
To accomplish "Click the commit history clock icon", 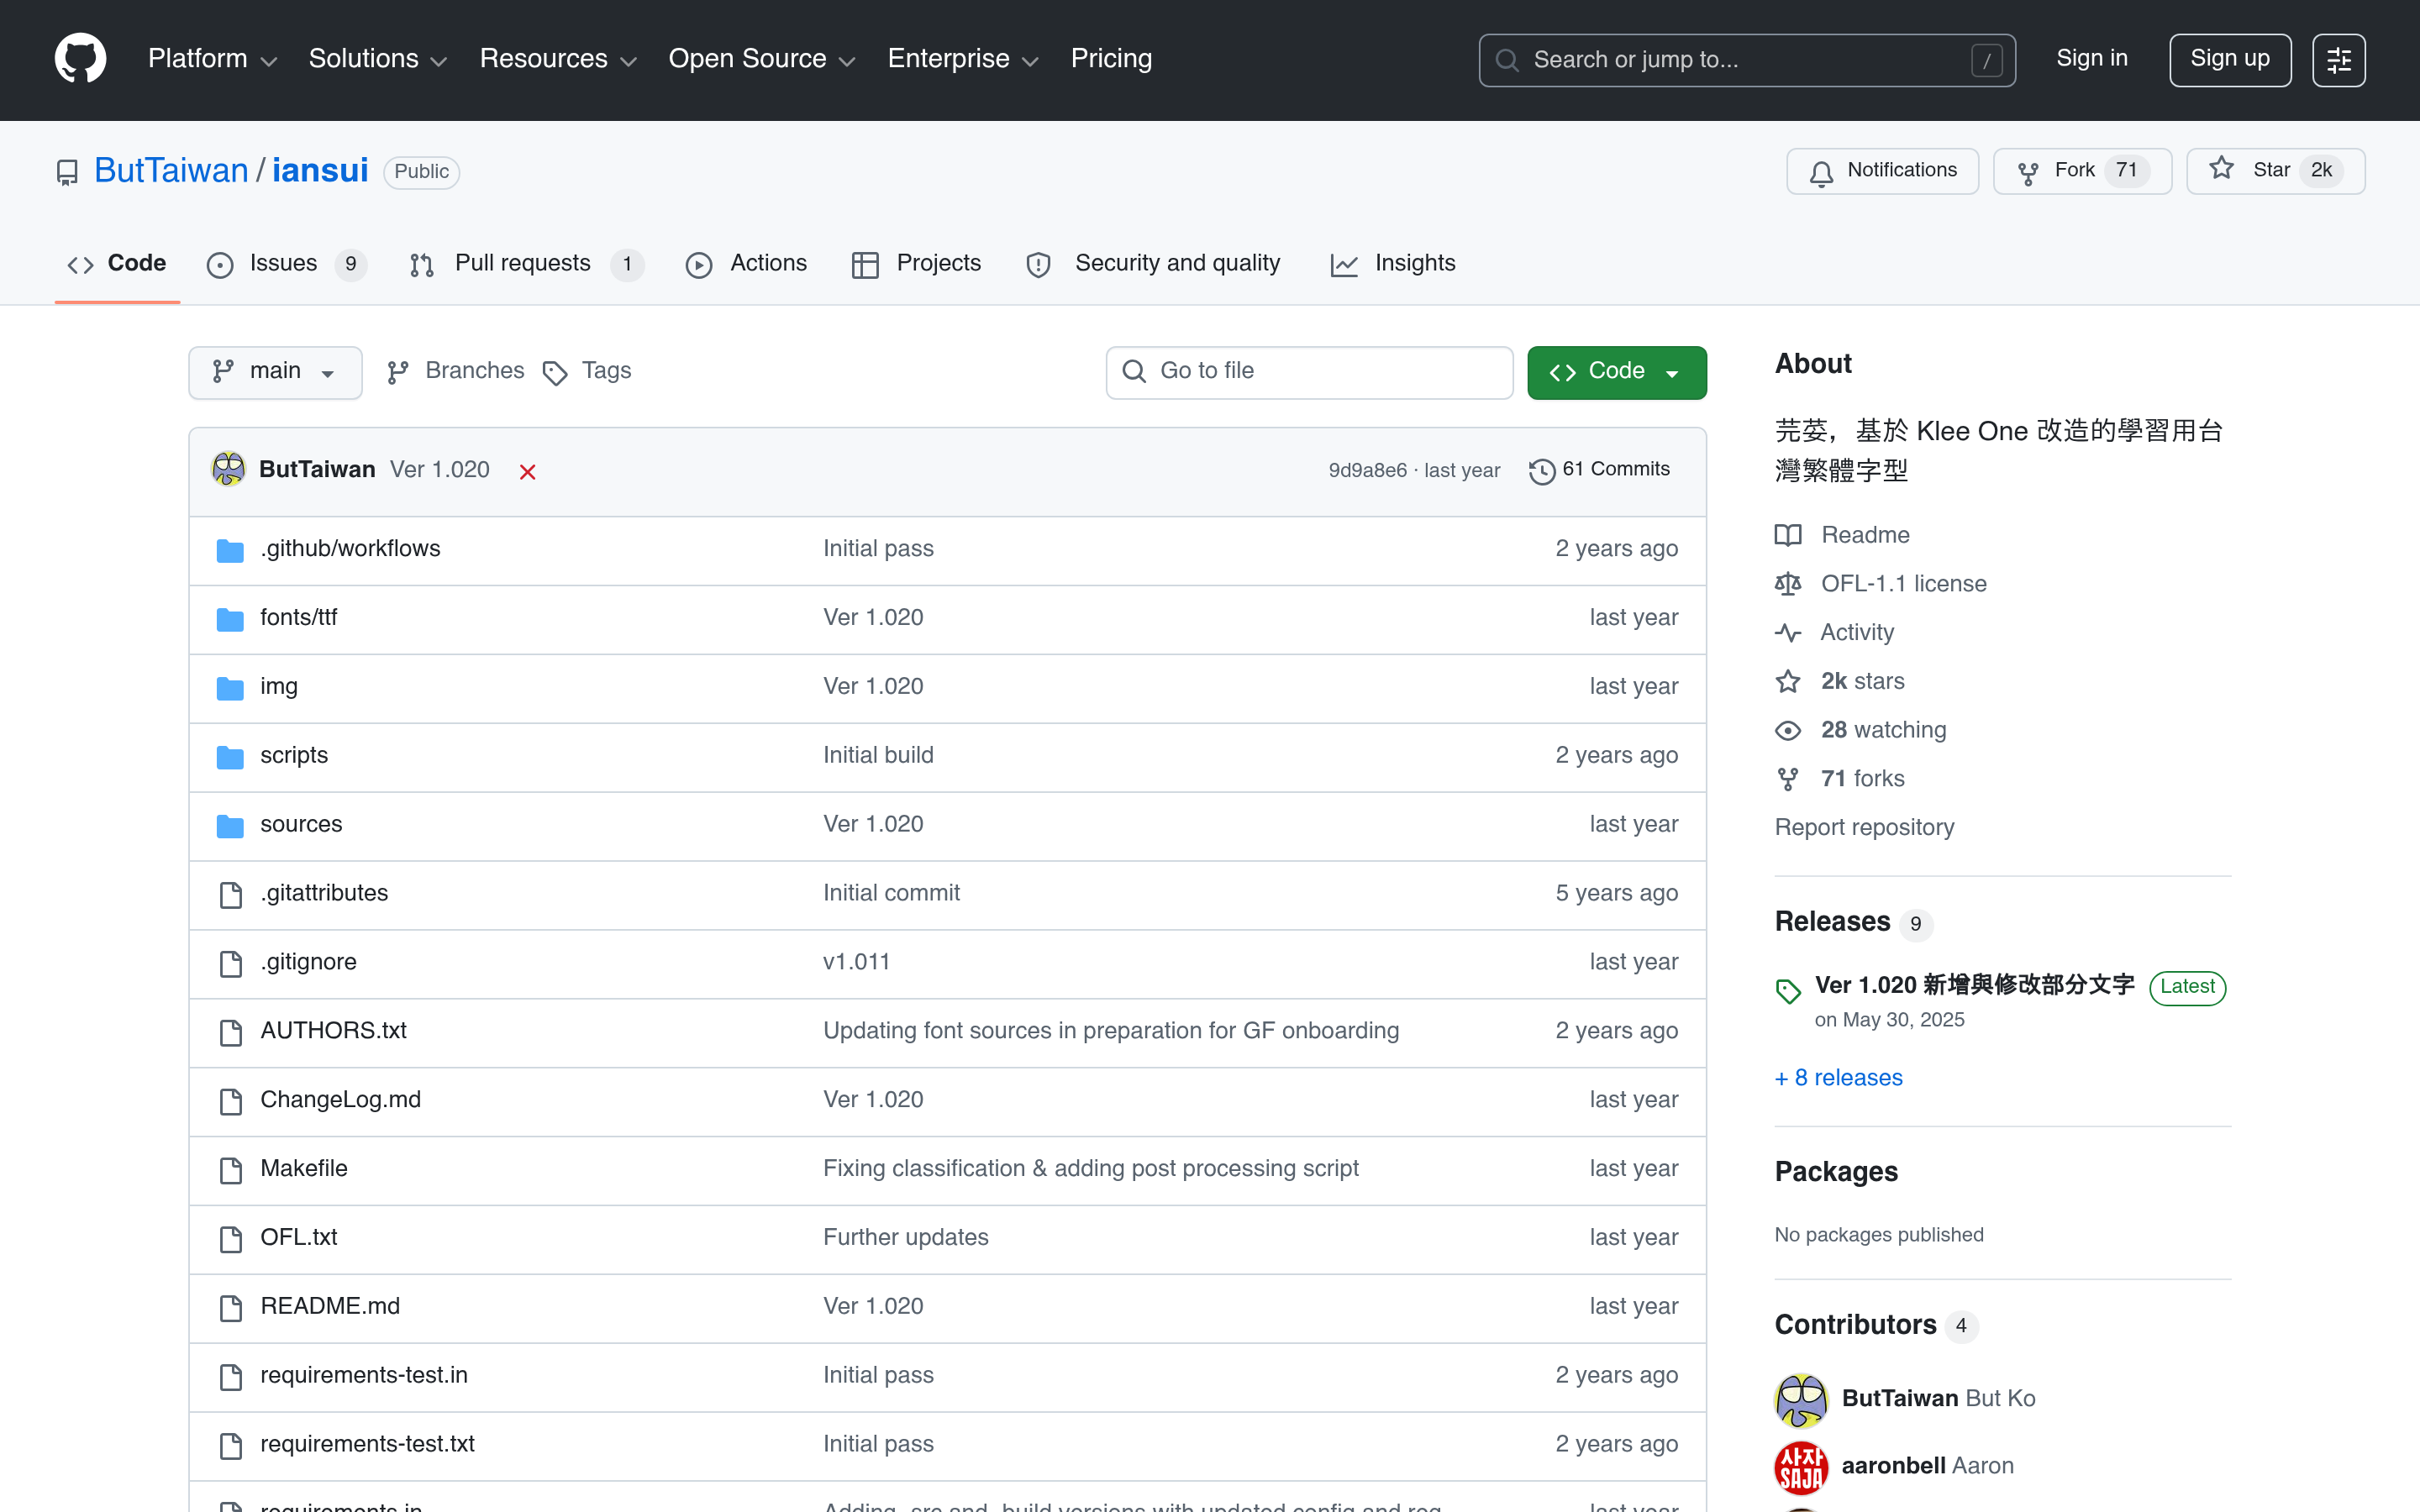I will tap(1542, 471).
